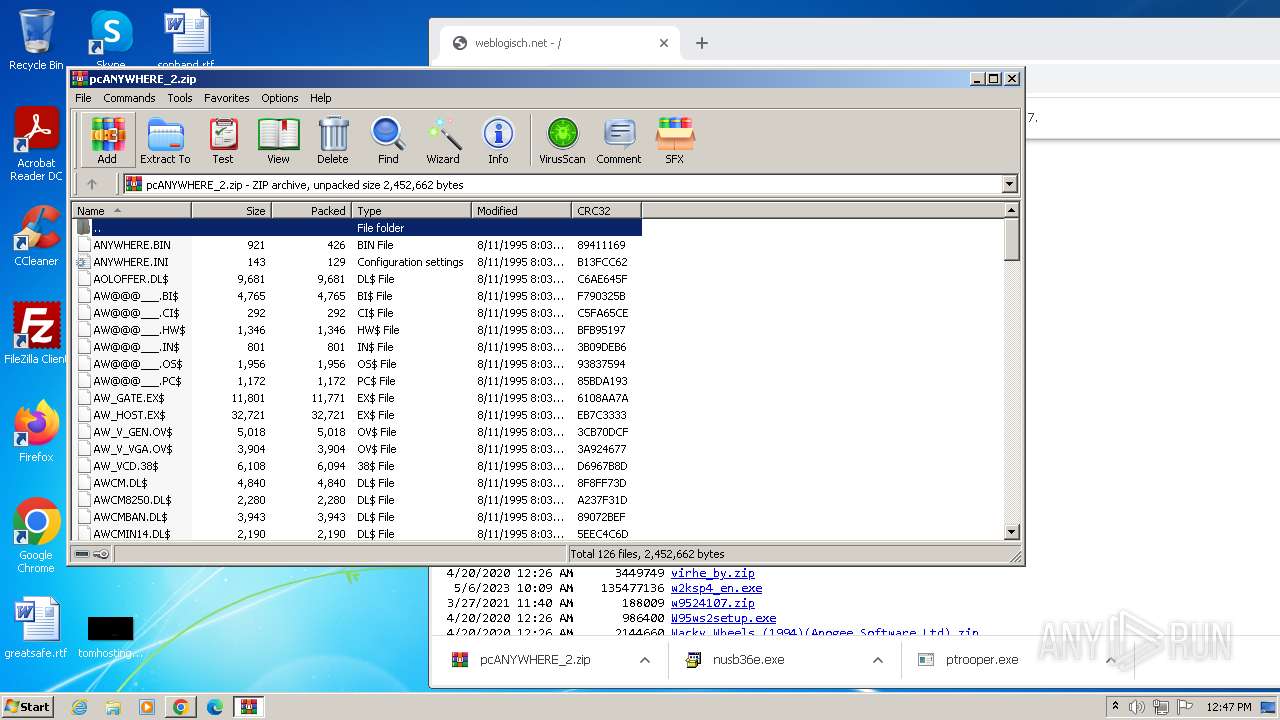Screen dimensions: 1280x720
Task: Select the ANYWHERE.BIN file row
Action: click(x=357, y=245)
